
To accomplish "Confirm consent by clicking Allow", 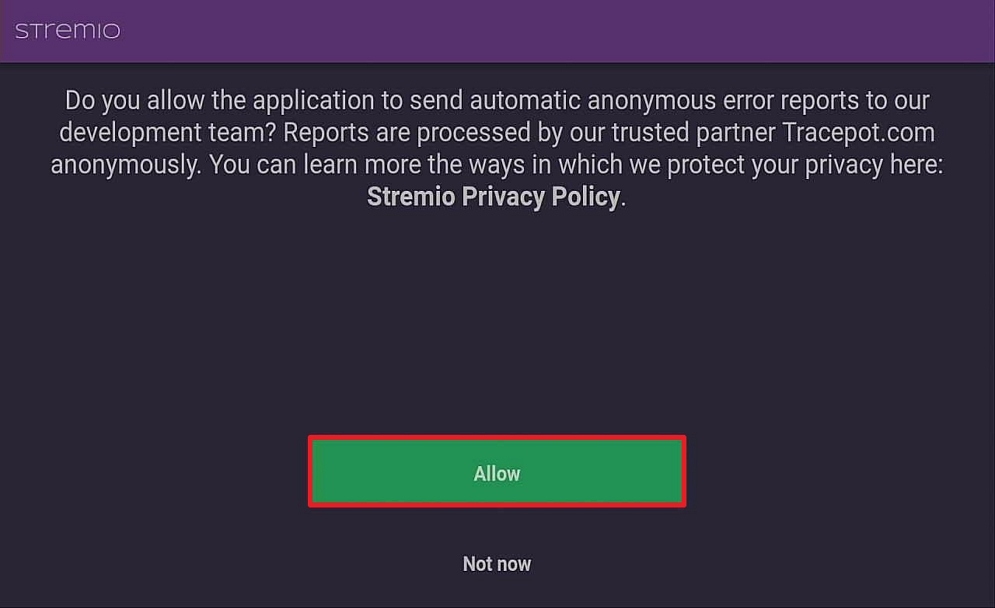I will point(496,473).
